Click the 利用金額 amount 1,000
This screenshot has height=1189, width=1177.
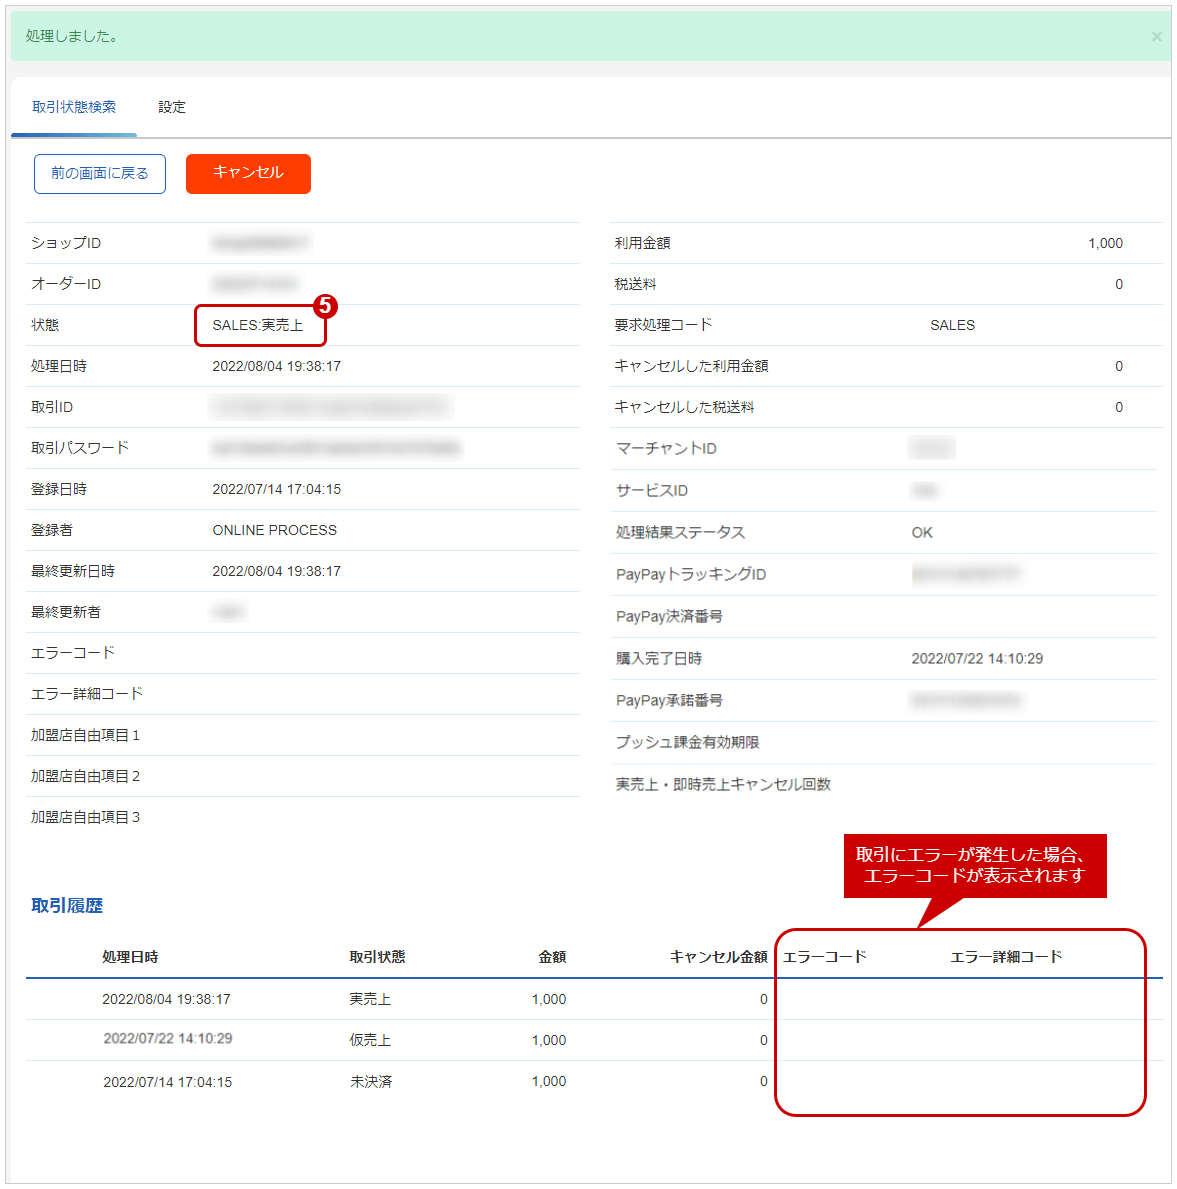1105,242
